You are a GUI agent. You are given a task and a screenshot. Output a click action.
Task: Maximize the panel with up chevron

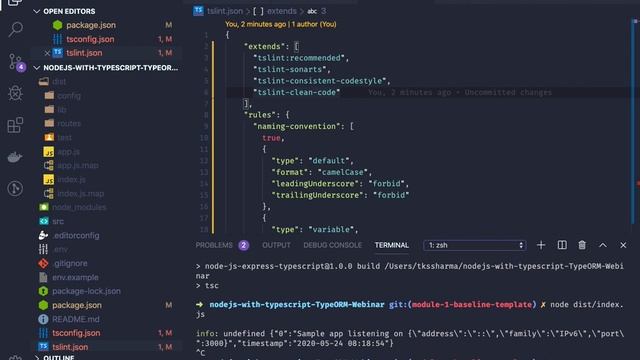[602, 245]
